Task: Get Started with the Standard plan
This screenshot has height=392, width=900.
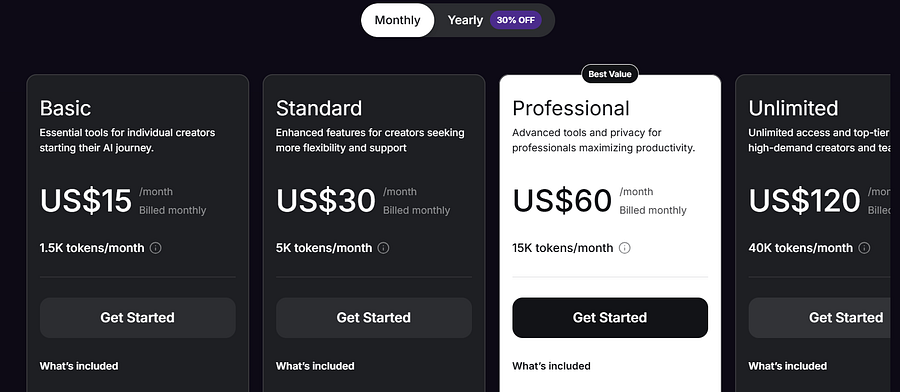Action: [x=374, y=317]
